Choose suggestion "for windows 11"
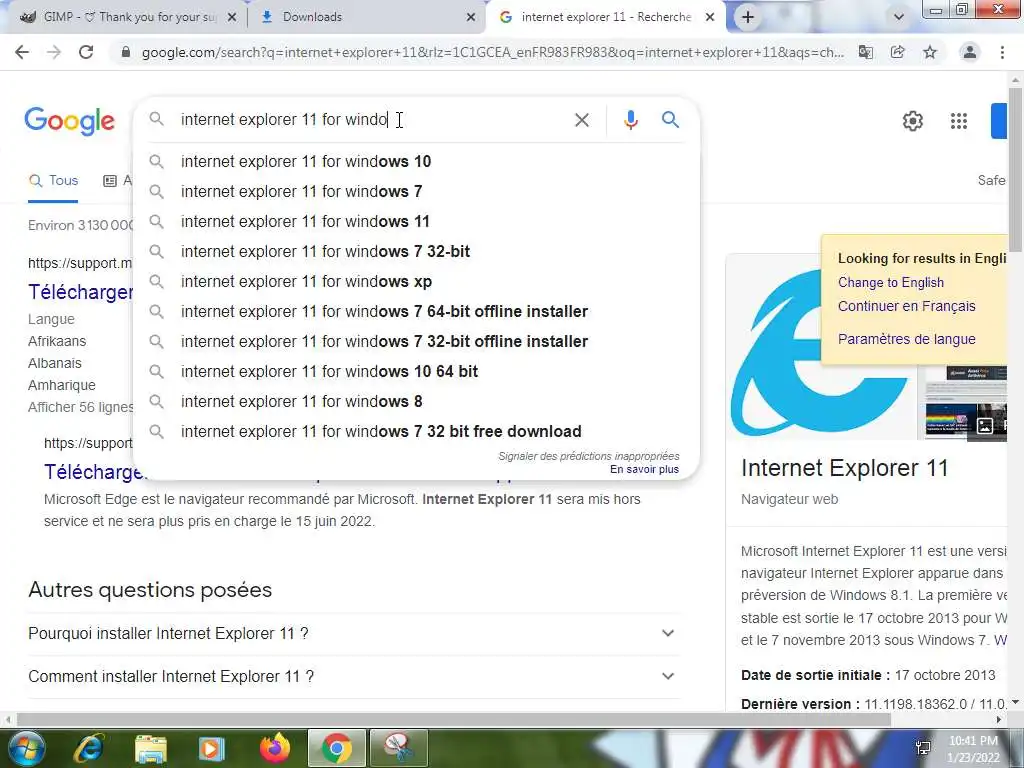This screenshot has width=1024, height=768. click(x=417, y=221)
